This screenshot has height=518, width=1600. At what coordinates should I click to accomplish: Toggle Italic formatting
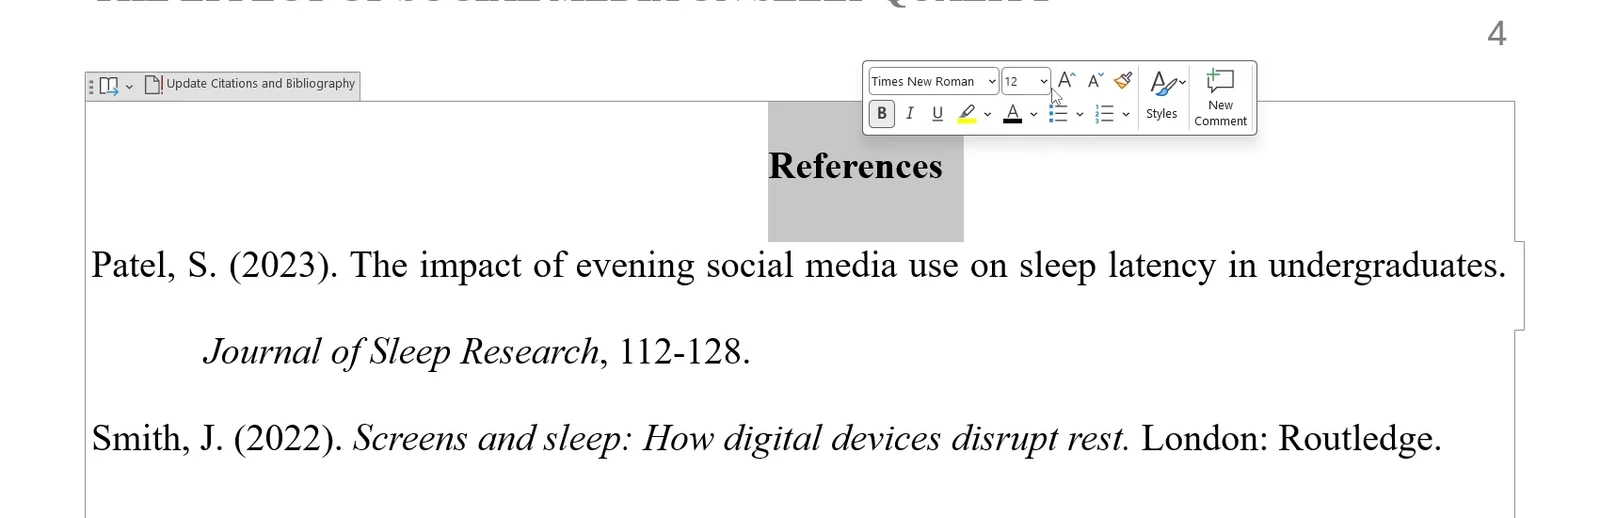coord(909,114)
